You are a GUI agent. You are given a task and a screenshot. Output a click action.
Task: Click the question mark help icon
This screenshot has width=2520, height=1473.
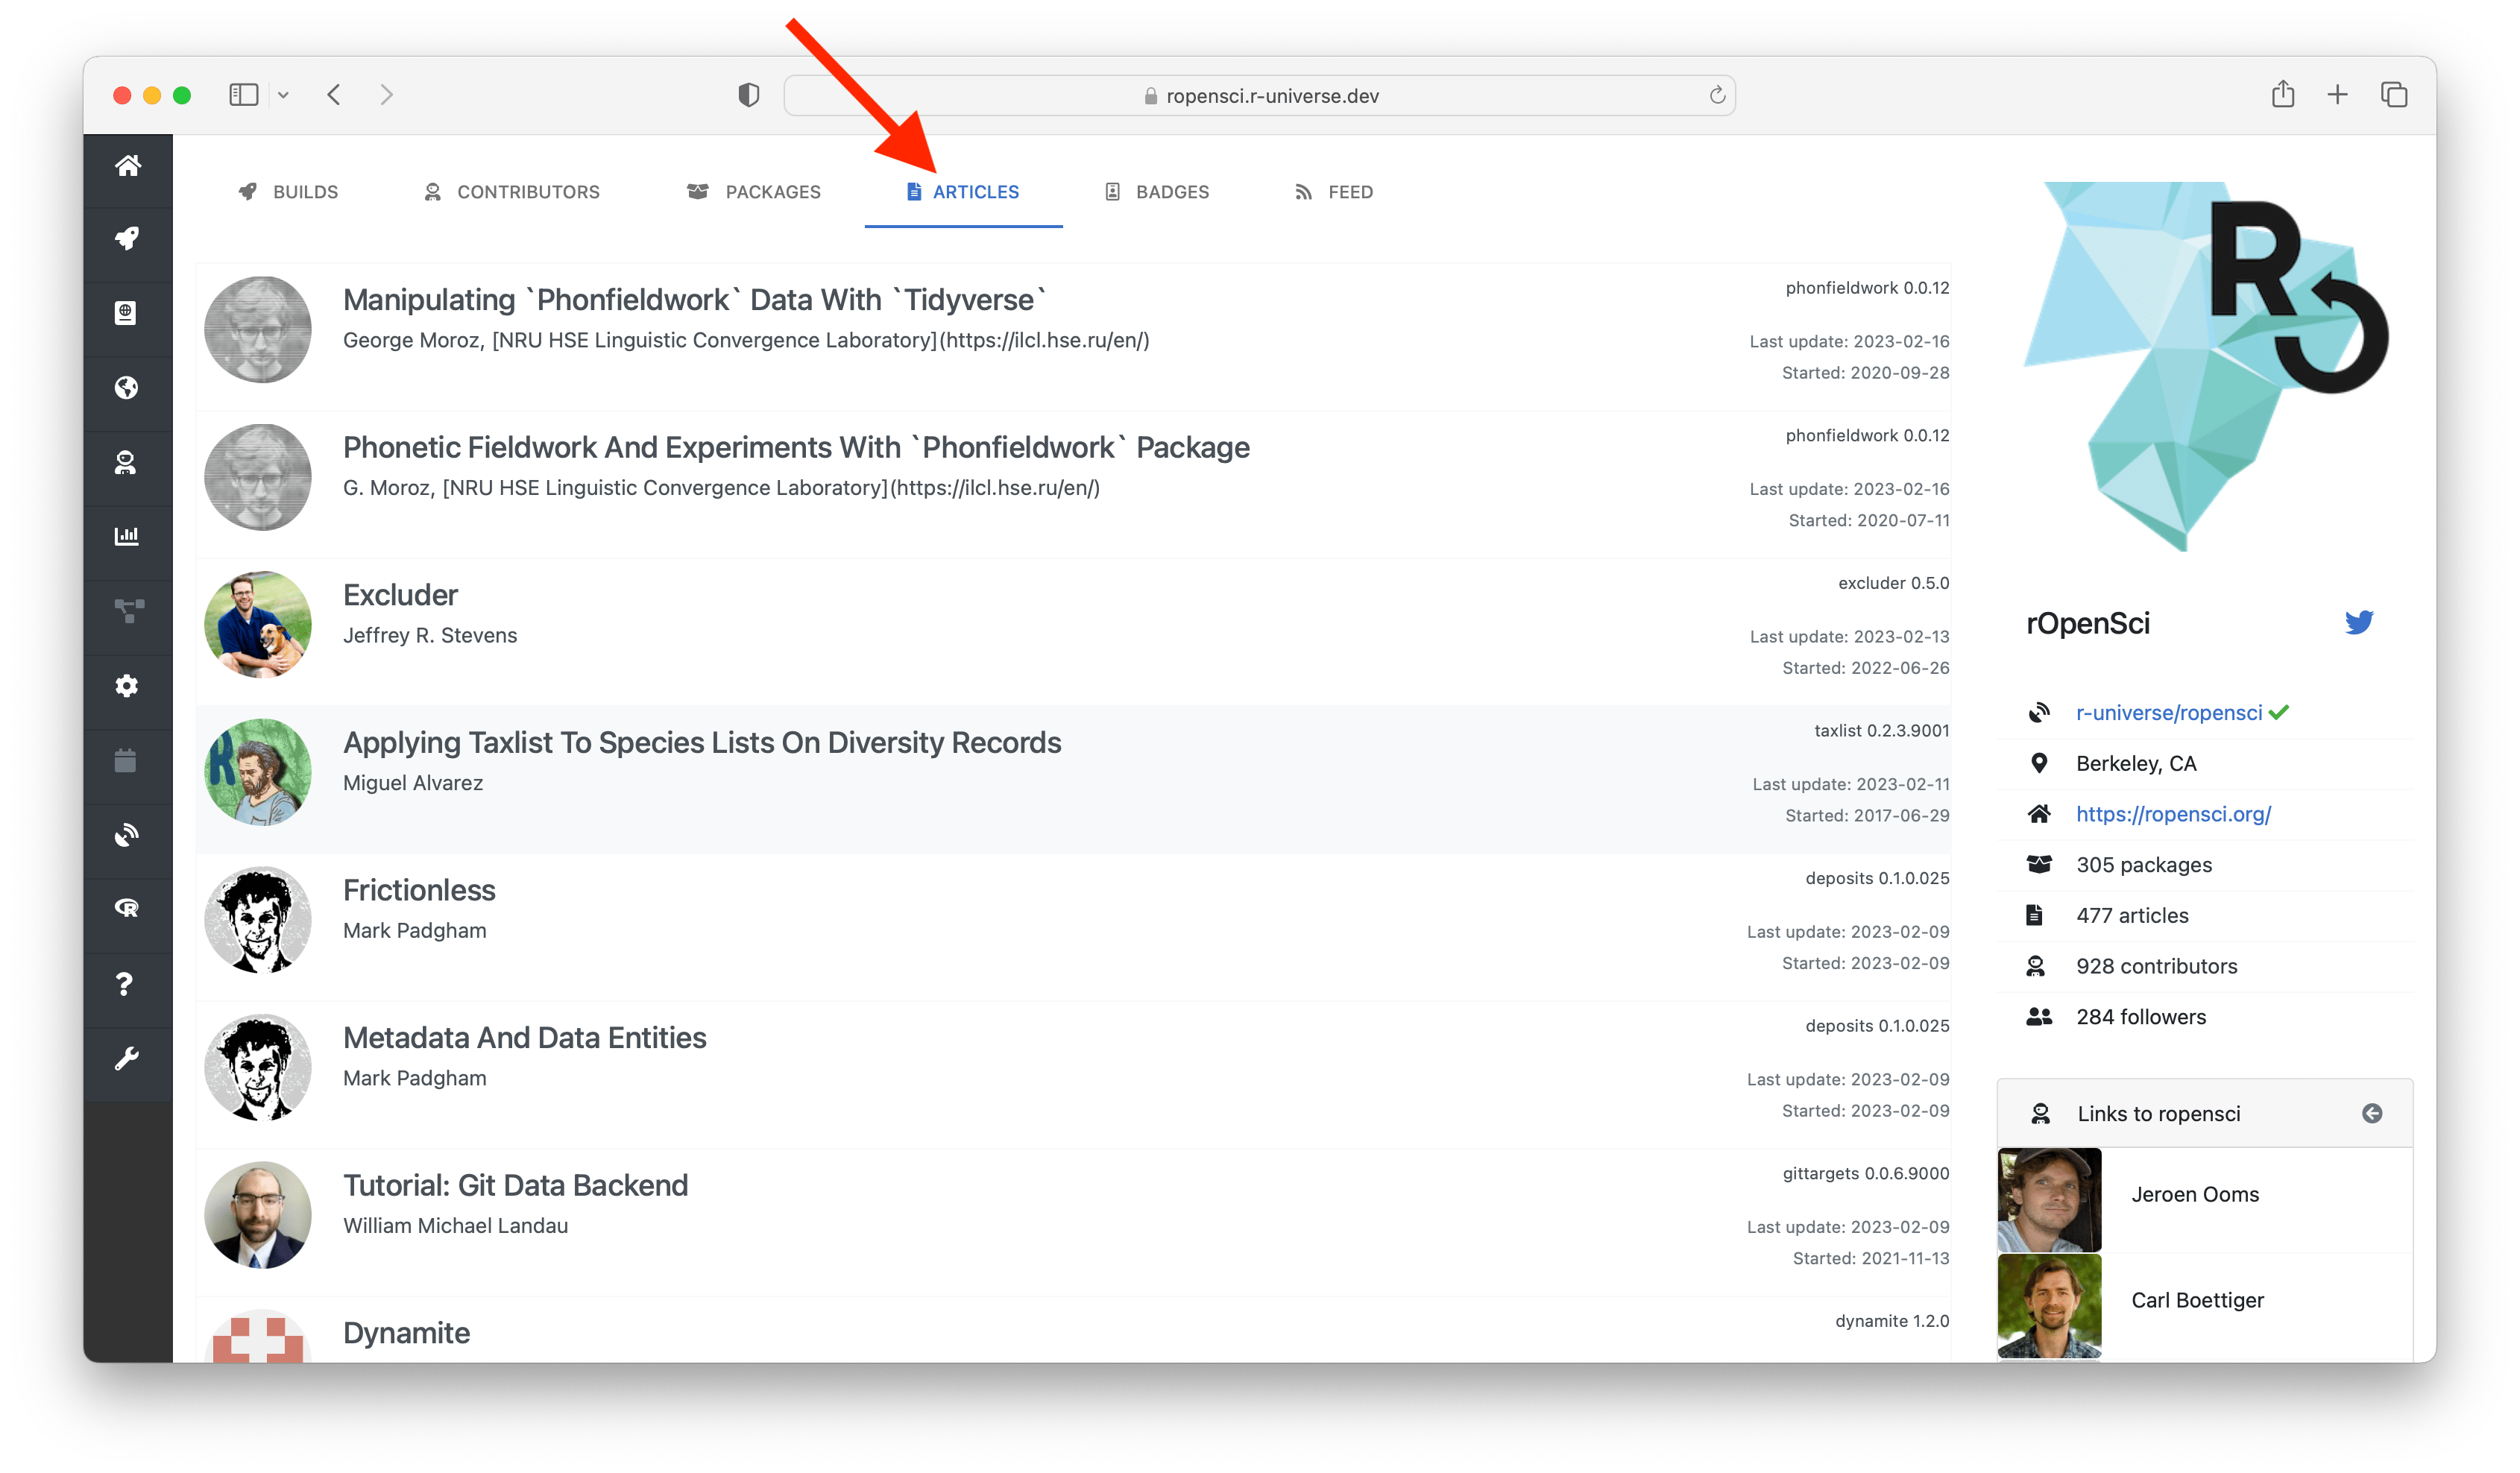click(x=125, y=984)
